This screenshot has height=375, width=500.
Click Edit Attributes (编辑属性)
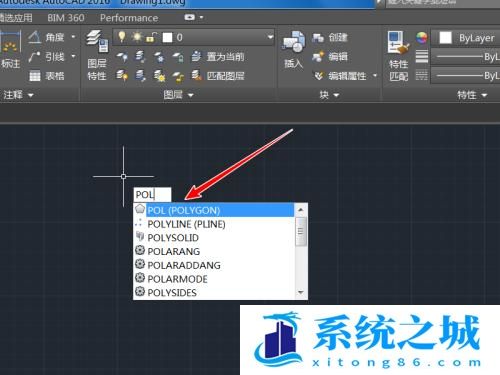point(340,76)
